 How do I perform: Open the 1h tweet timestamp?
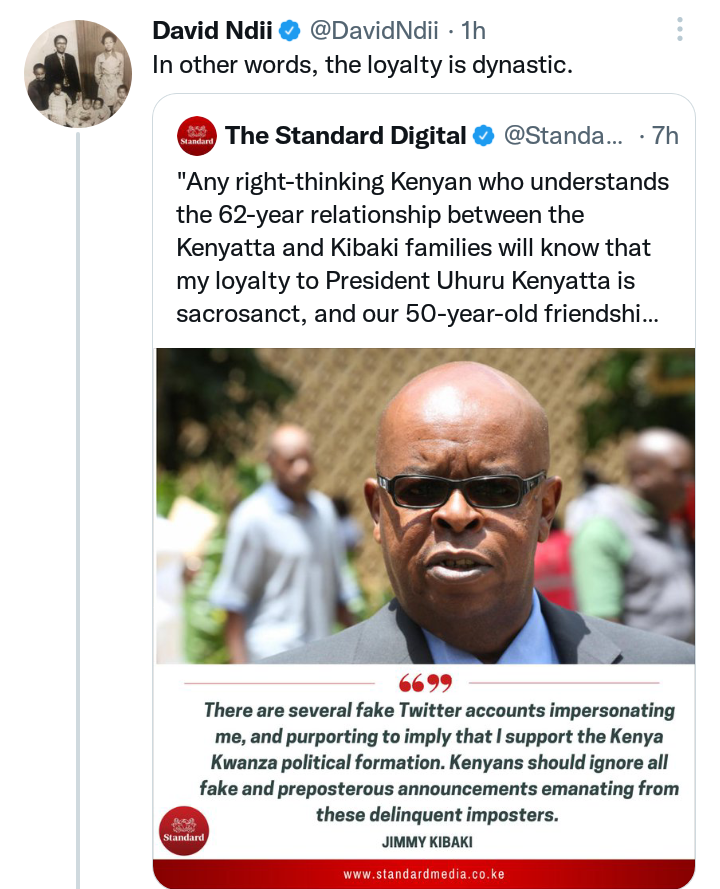(x=473, y=31)
